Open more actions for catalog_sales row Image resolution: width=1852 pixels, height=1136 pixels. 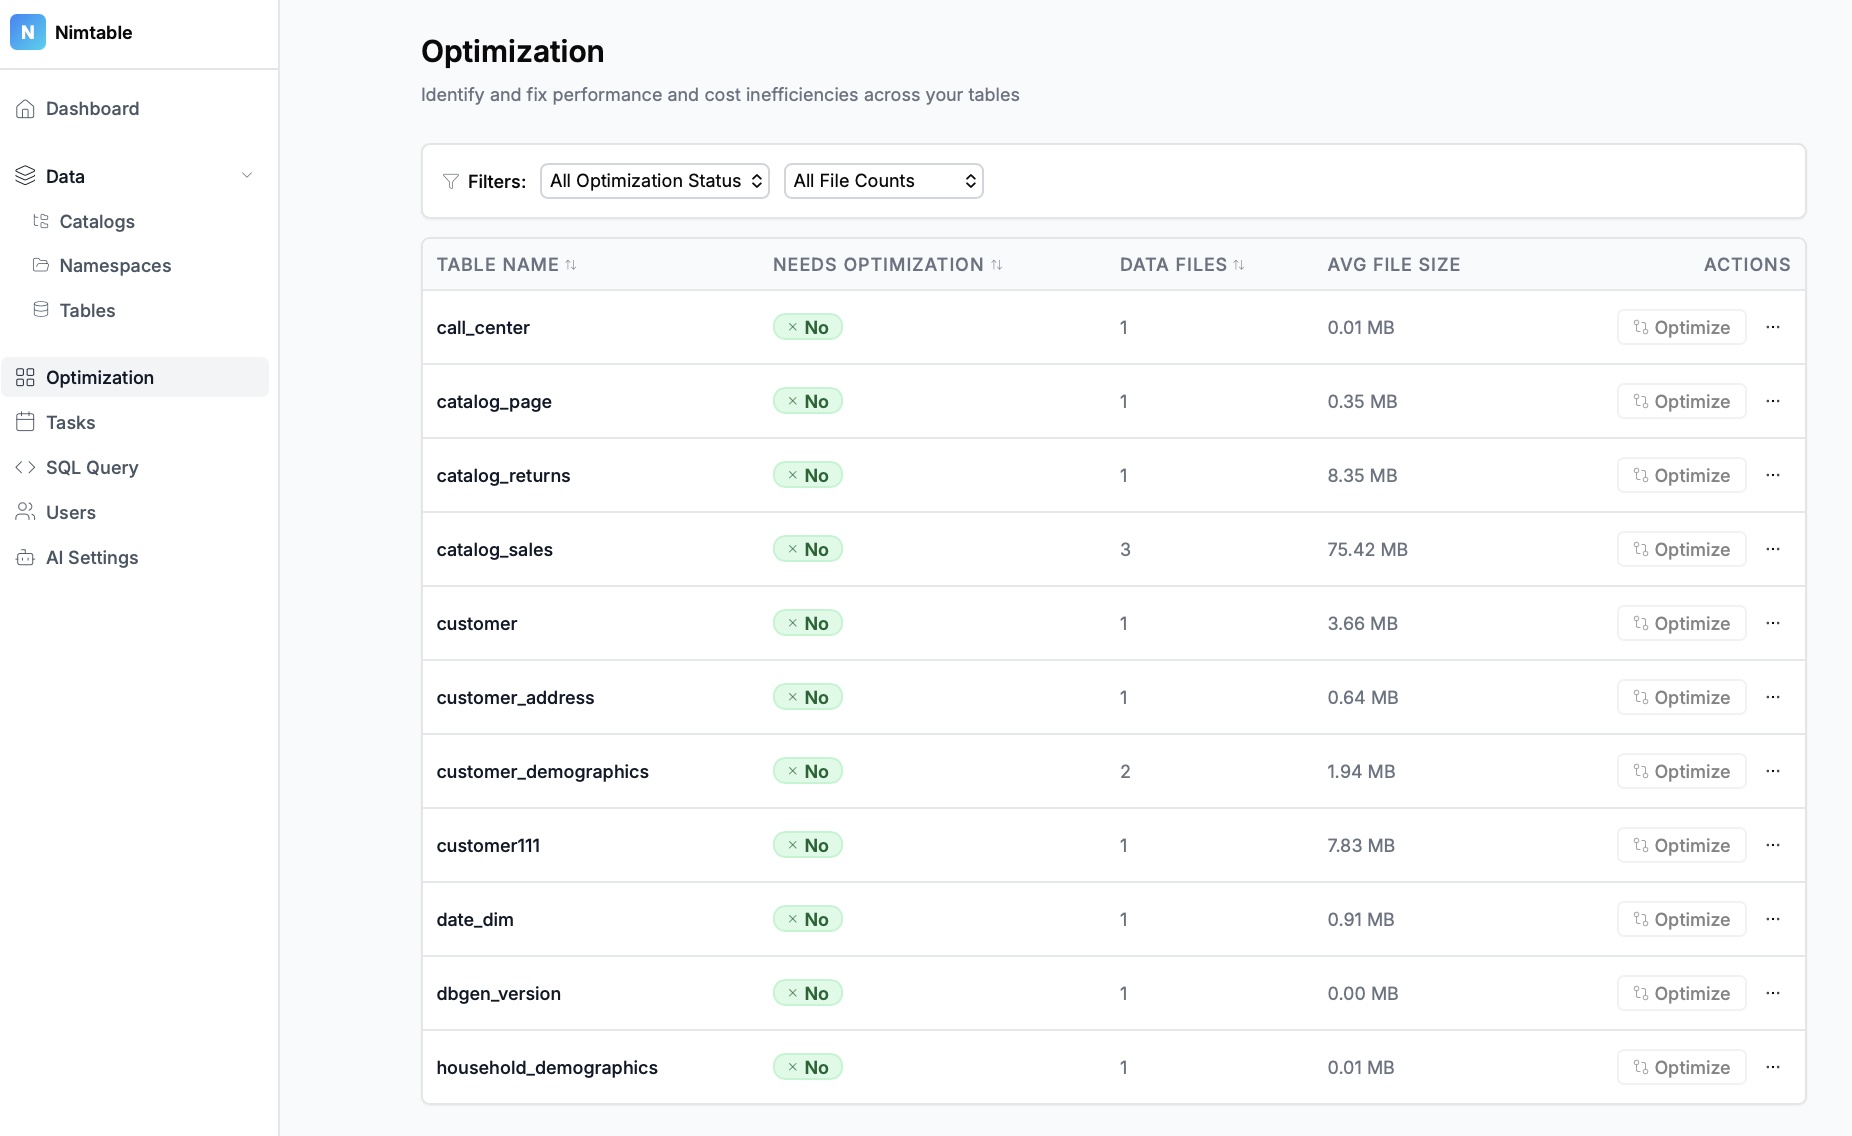pos(1773,549)
